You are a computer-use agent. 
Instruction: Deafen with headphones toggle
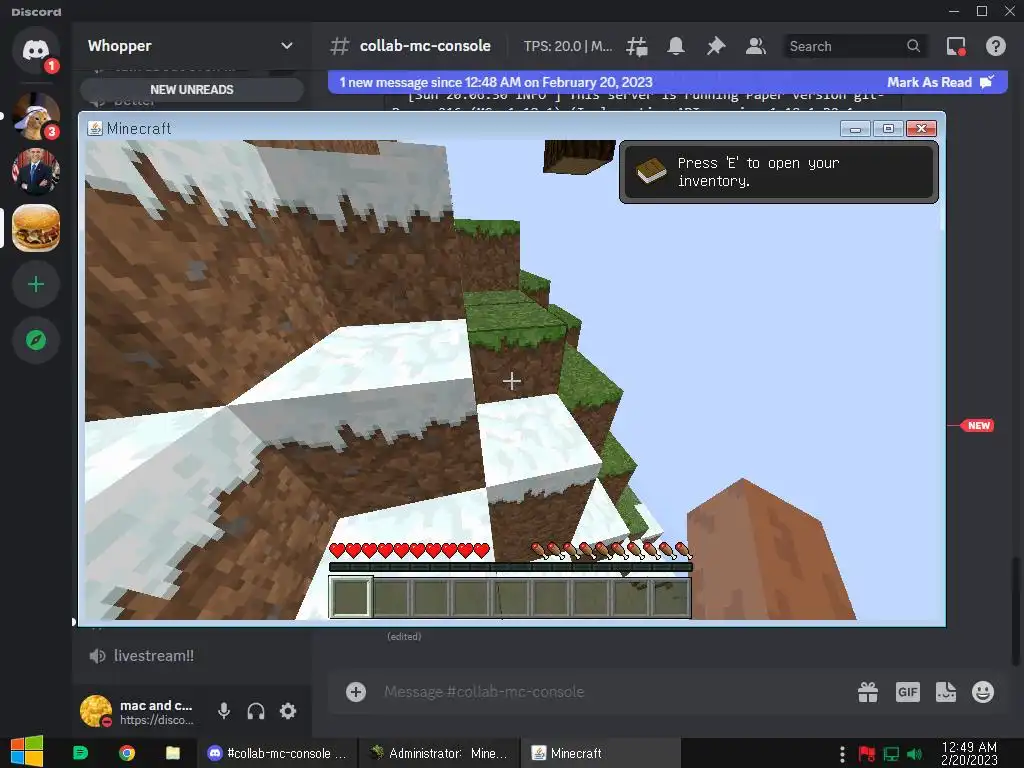tap(256, 711)
